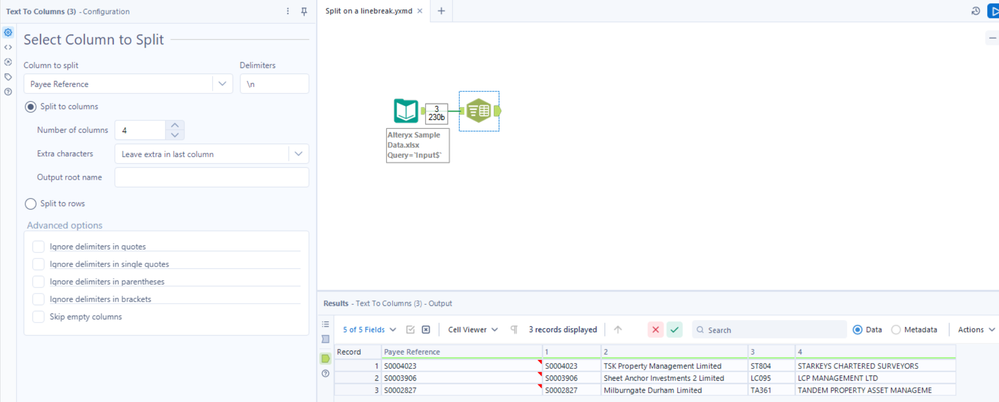Image resolution: width=999 pixels, height=402 pixels.
Task: Expand the 5 of 5 Fields dropdown
Action: click(x=370, y=330)
